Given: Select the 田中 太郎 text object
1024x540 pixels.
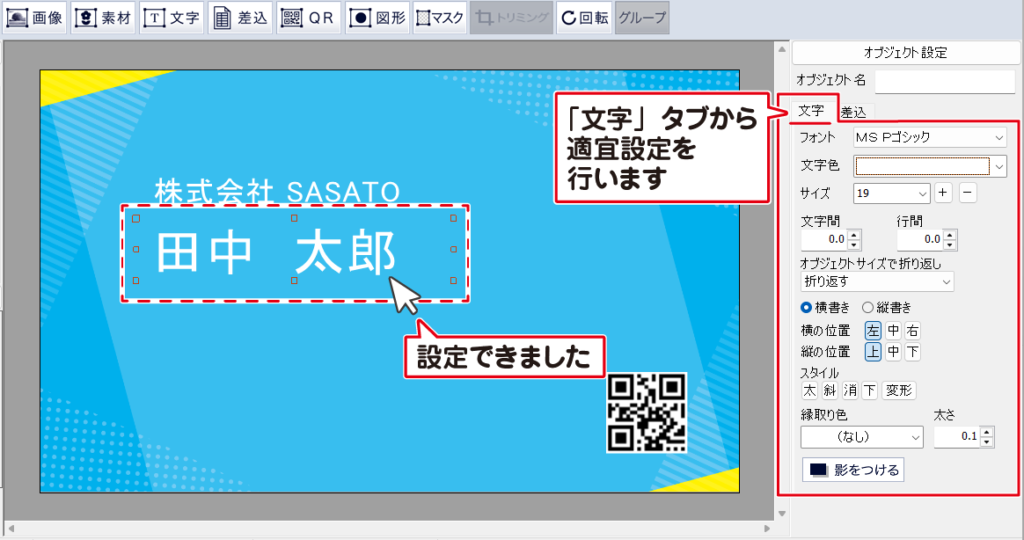Looking at the screenshot, I should coord(276,252).
